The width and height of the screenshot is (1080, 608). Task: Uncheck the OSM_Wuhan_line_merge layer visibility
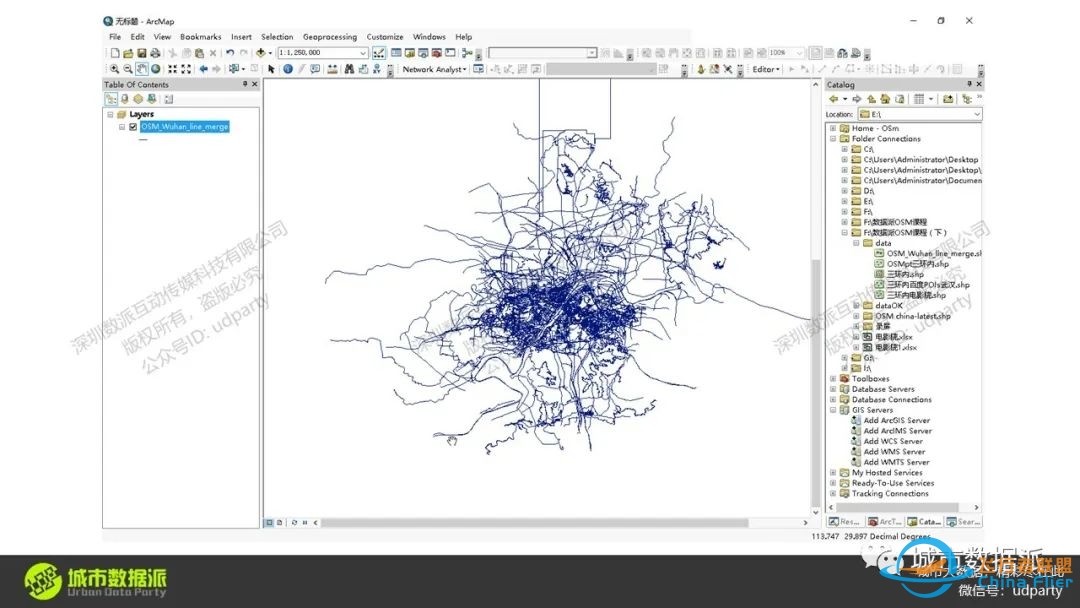point(133,126)
